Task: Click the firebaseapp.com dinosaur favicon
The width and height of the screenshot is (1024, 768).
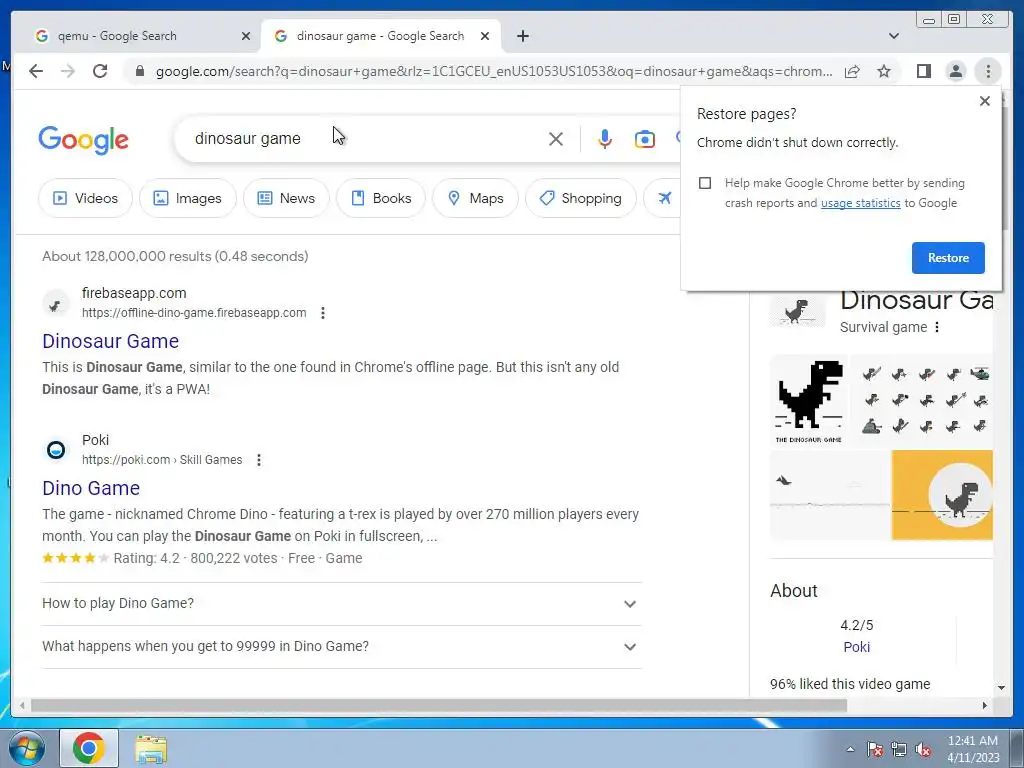Action: pyautogui.click(x=56, y=304)
